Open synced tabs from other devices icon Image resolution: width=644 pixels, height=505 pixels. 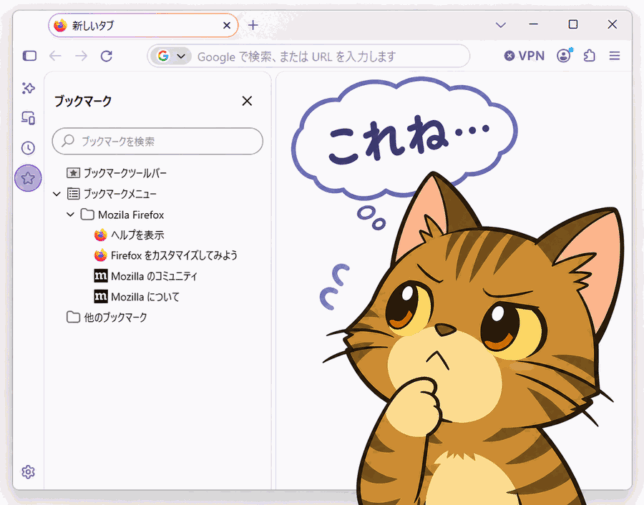(x=28, y=118)
